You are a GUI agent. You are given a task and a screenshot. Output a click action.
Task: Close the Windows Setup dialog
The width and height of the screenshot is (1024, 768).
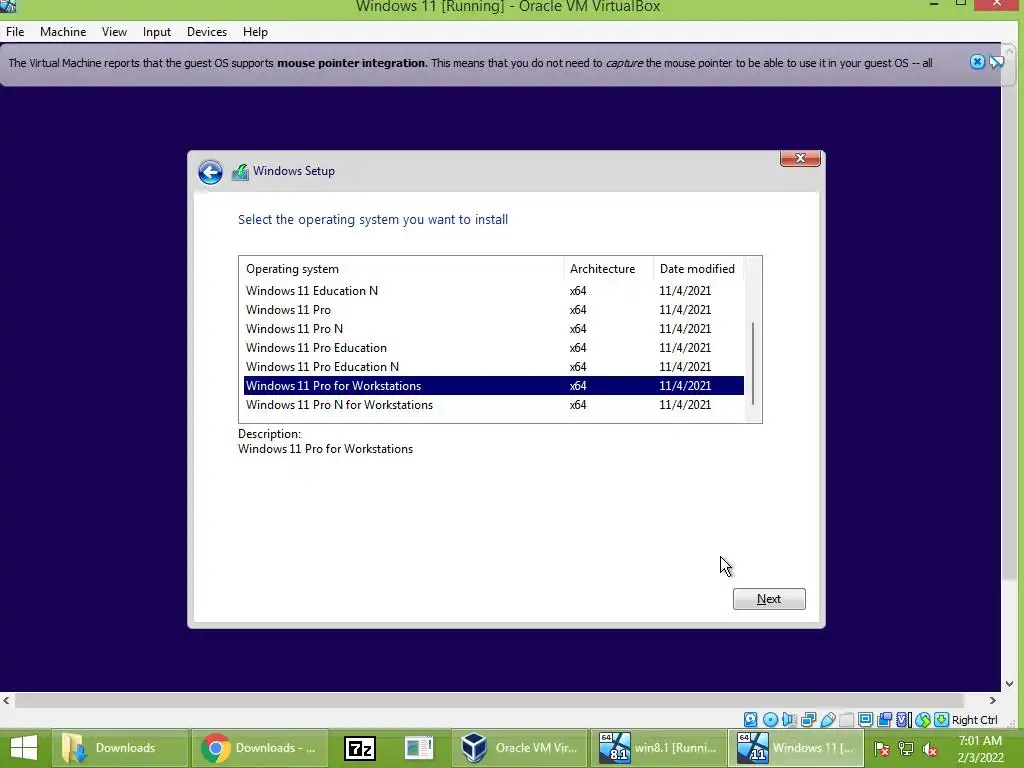point(800,158)
